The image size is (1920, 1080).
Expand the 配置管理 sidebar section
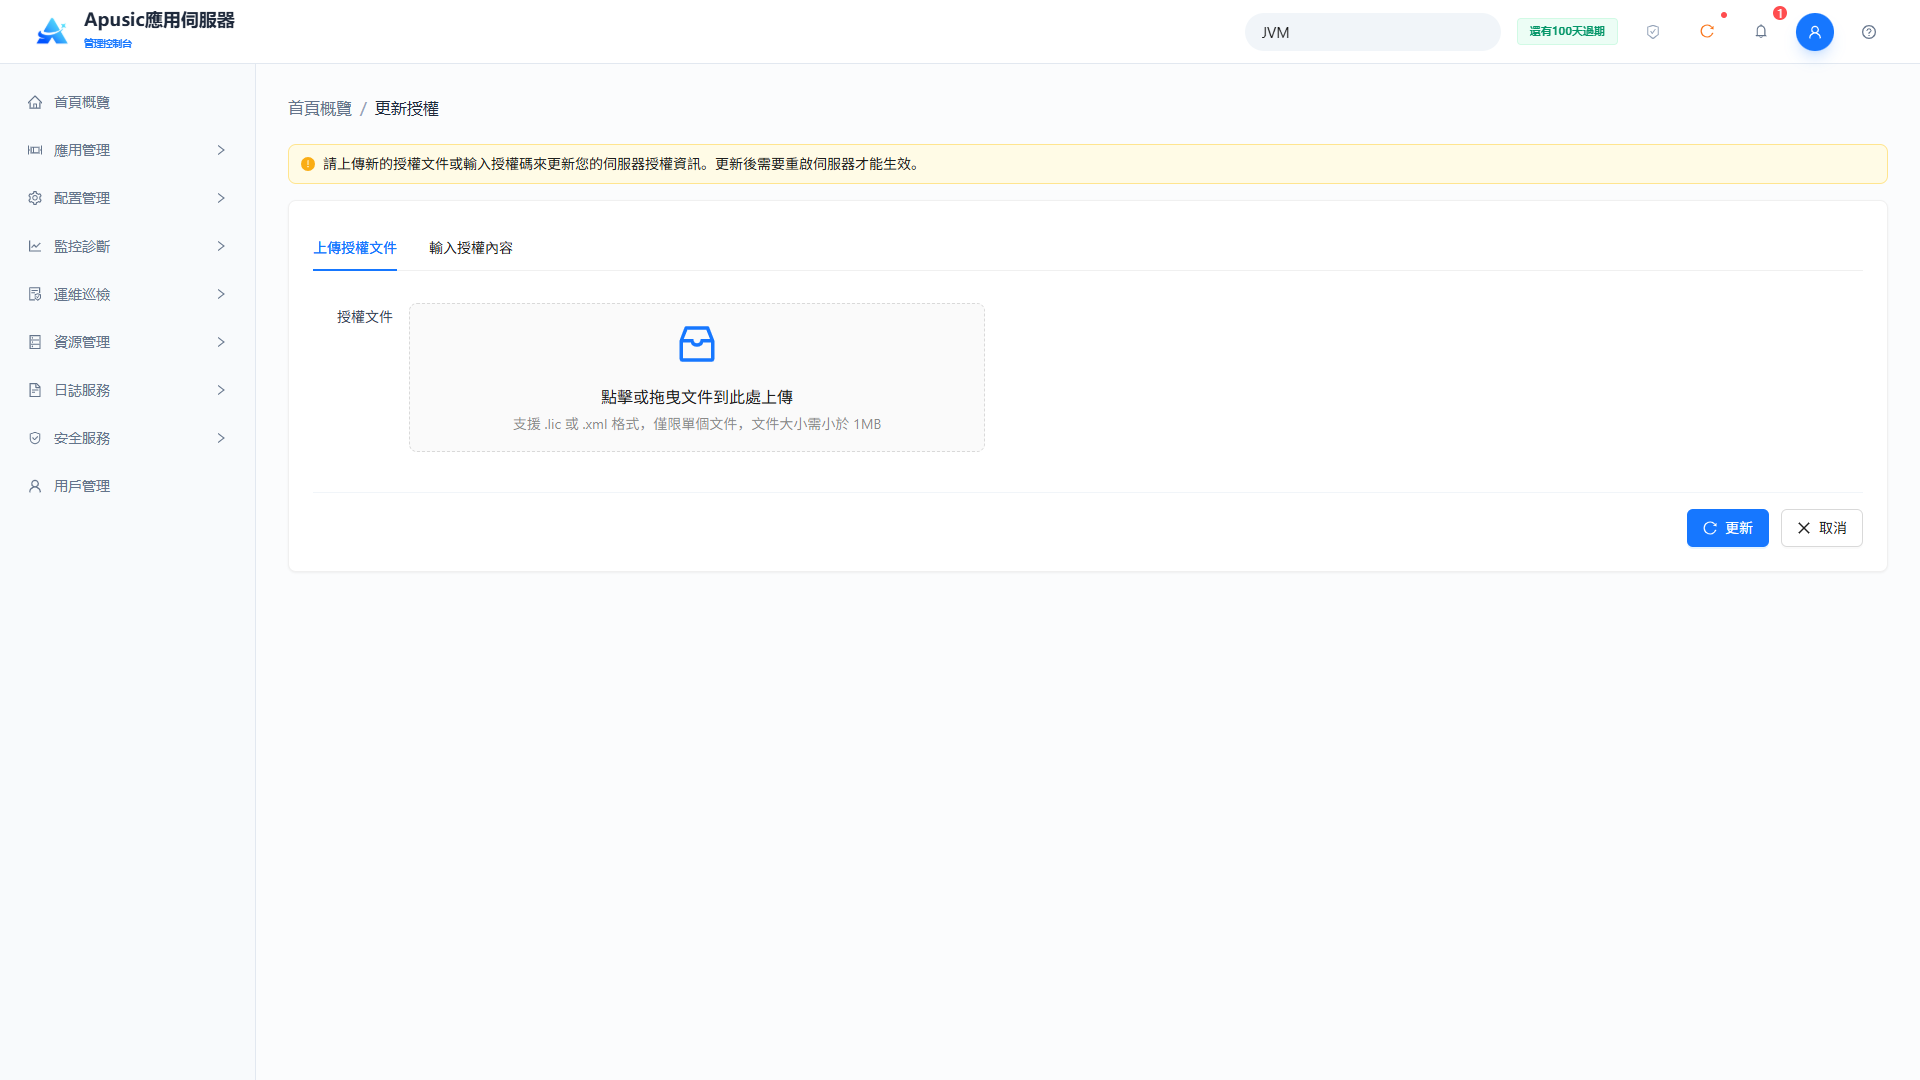[128, 198]
